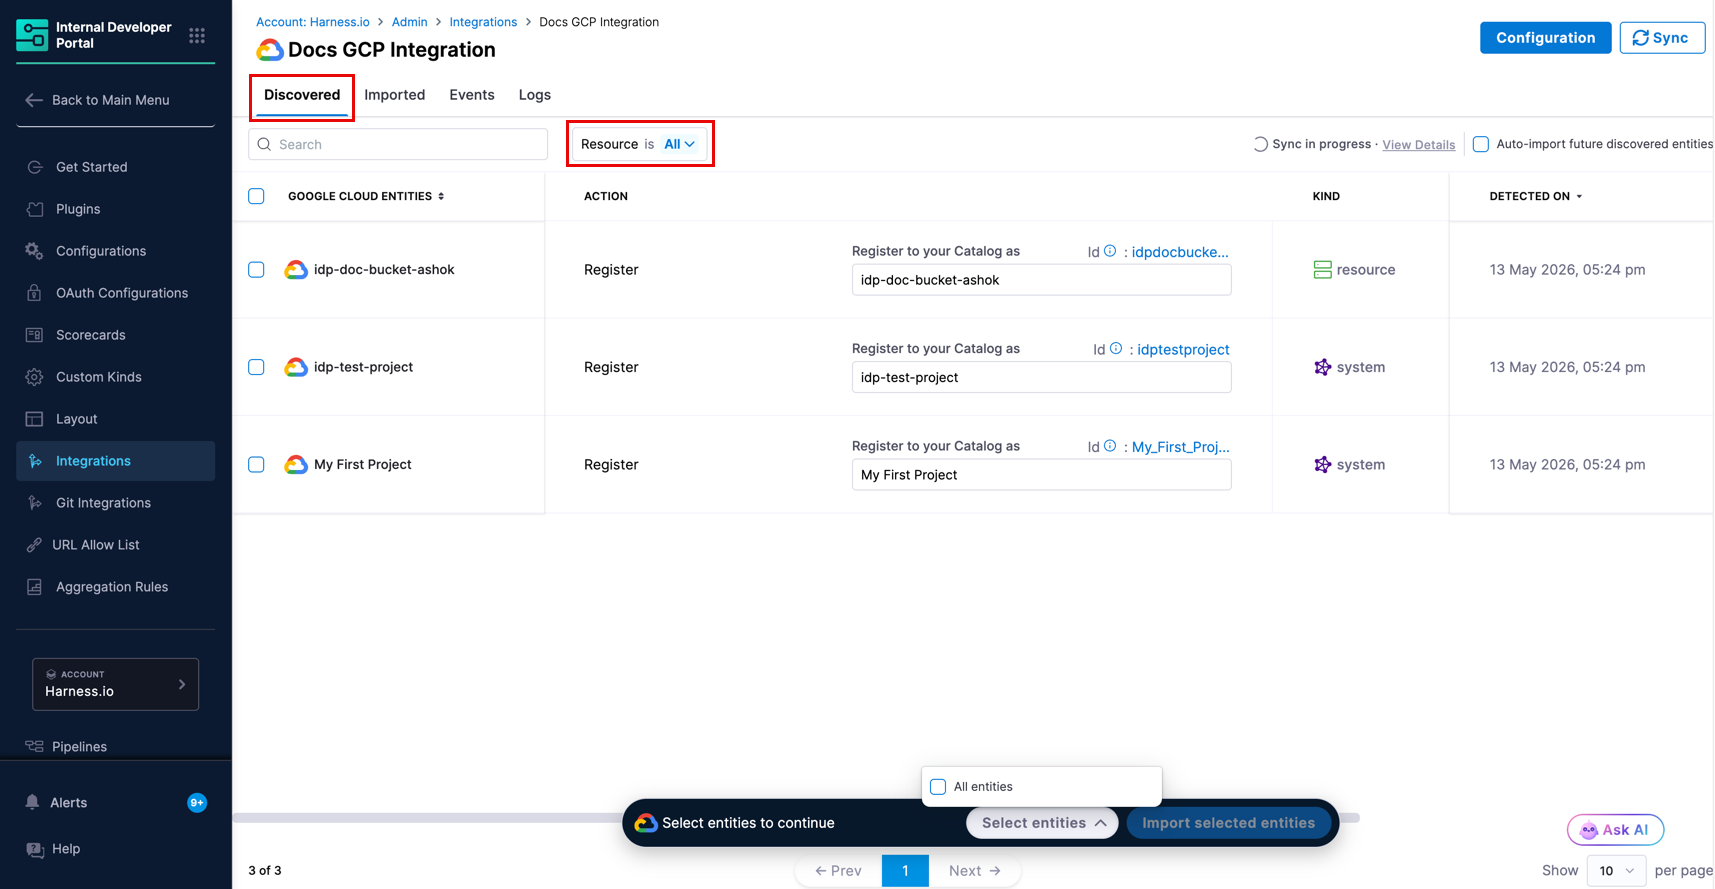Go to the Prev page

coord(838,871)
